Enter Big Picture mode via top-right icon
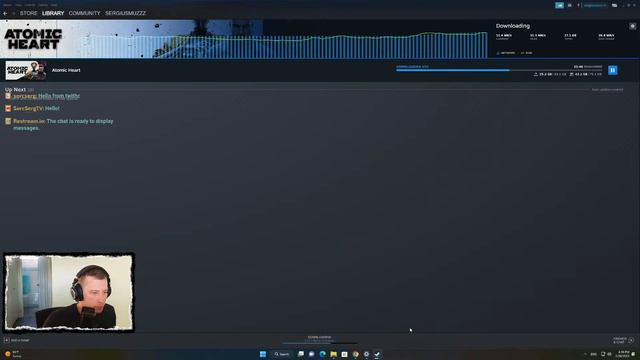This screenshot has height=360, width=640. click(615, 5)
